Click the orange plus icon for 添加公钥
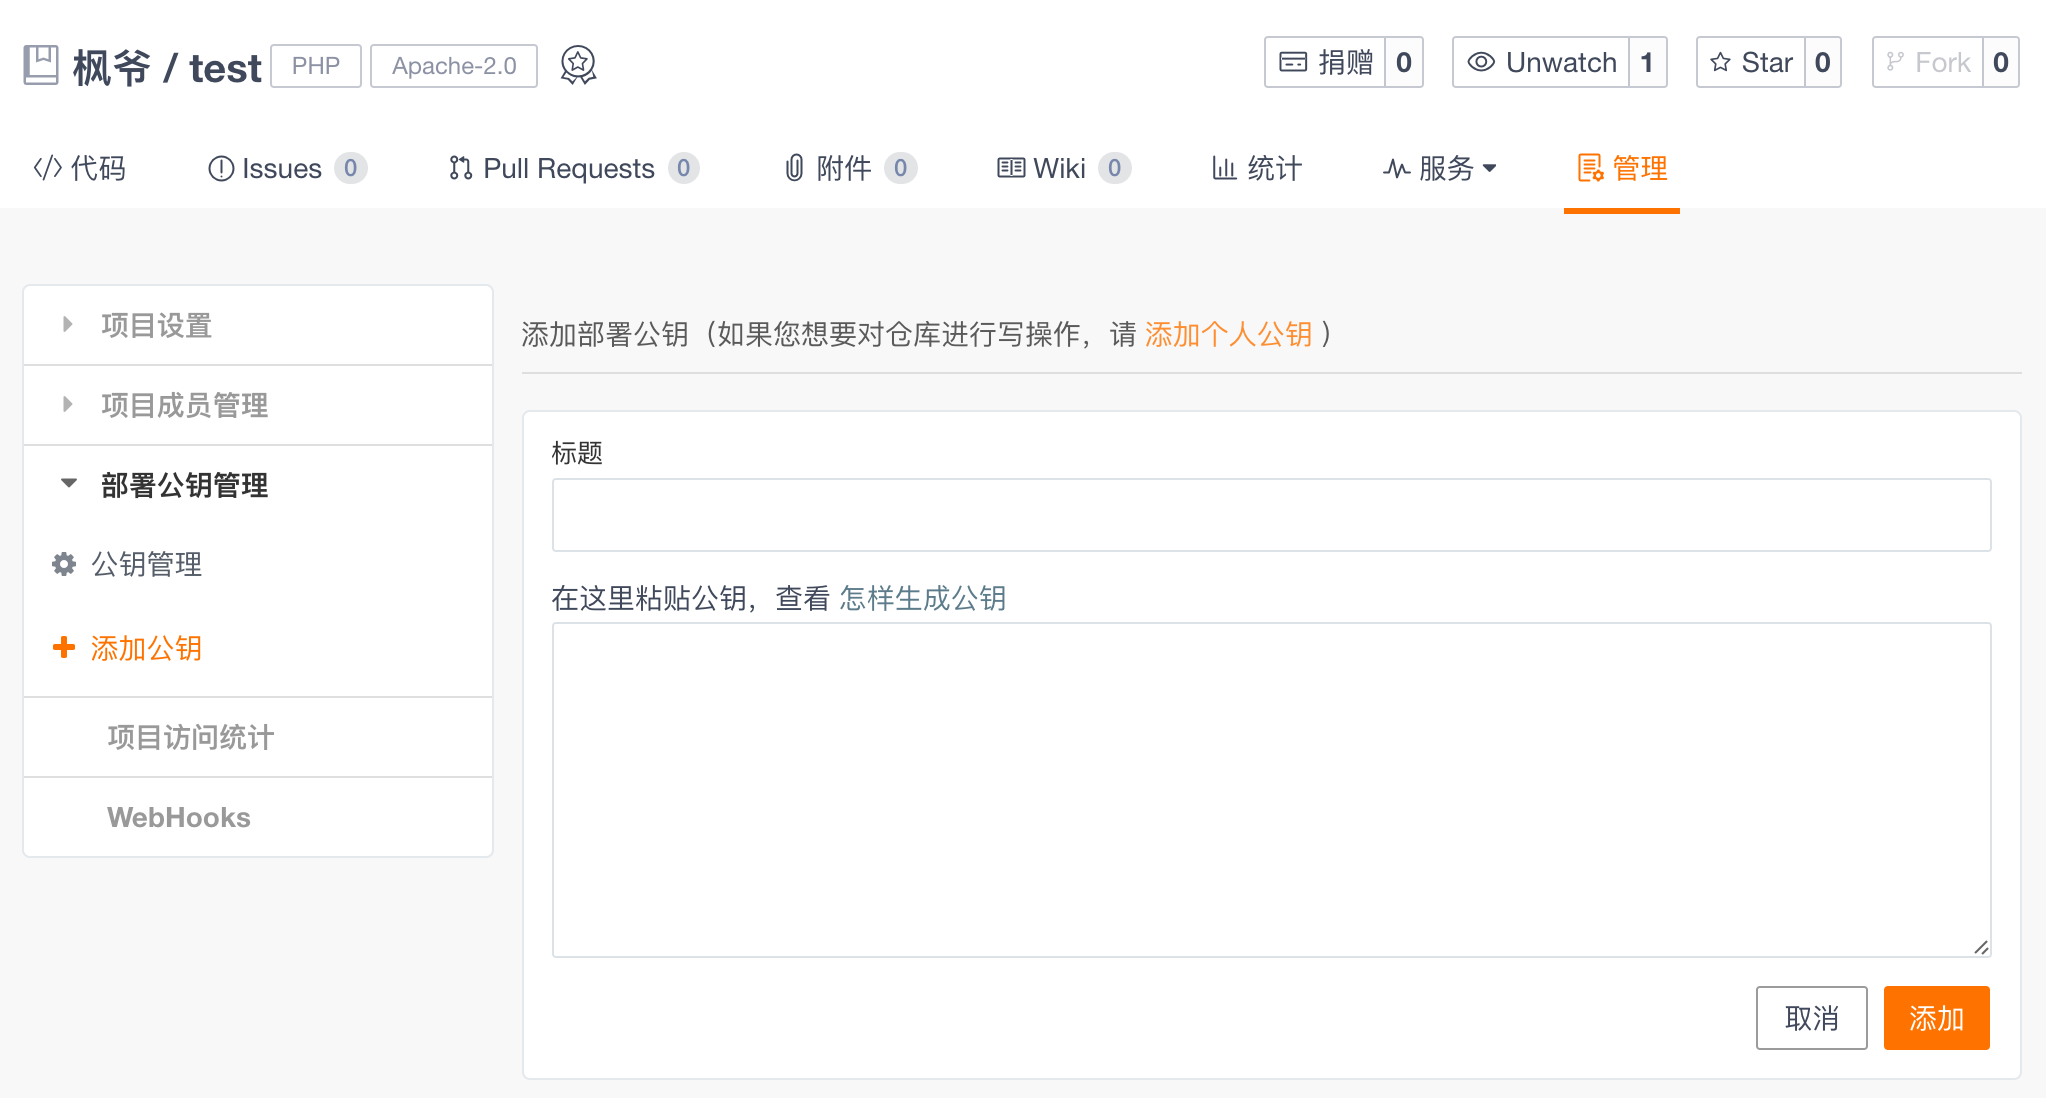This screenshot has height=1098, width=2046. [x=64, y=647]
